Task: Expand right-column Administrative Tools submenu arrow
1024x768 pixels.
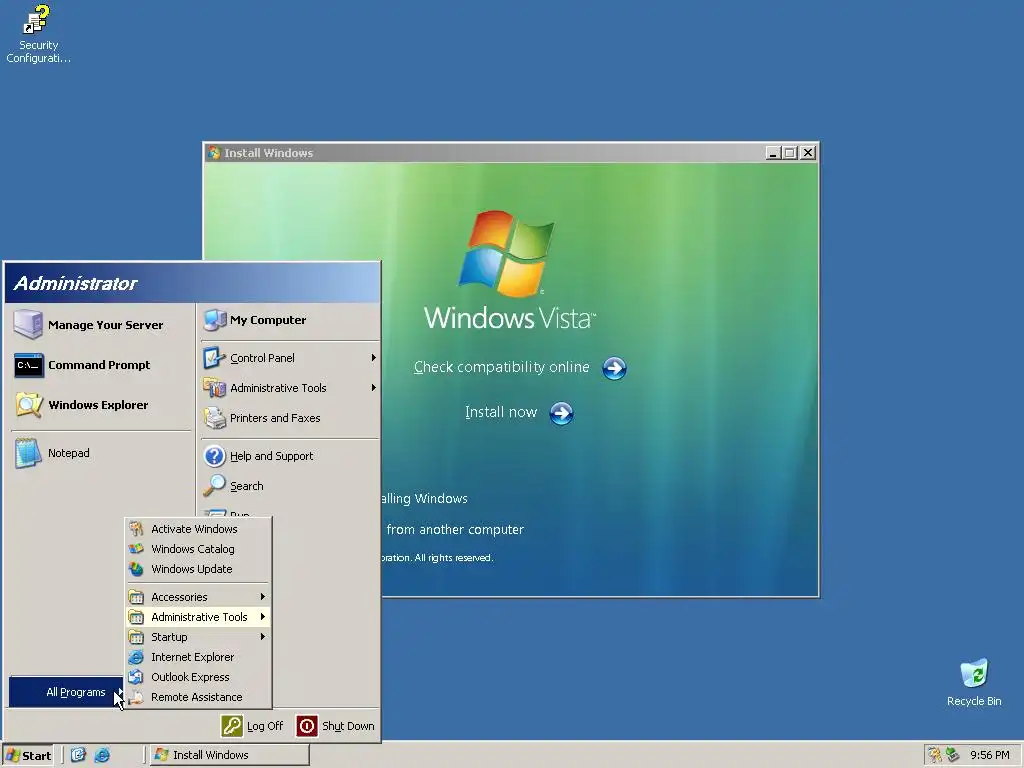Action: 374,388
